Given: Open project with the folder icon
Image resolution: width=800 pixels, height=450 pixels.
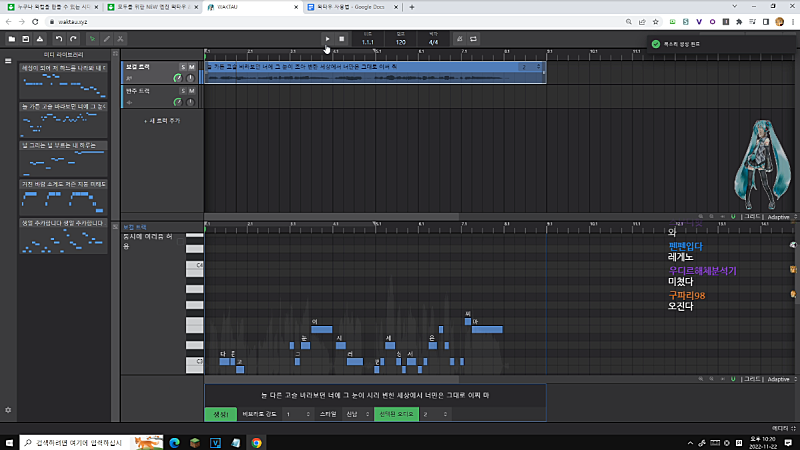Looking at the screenshot, I should [11, 39].
